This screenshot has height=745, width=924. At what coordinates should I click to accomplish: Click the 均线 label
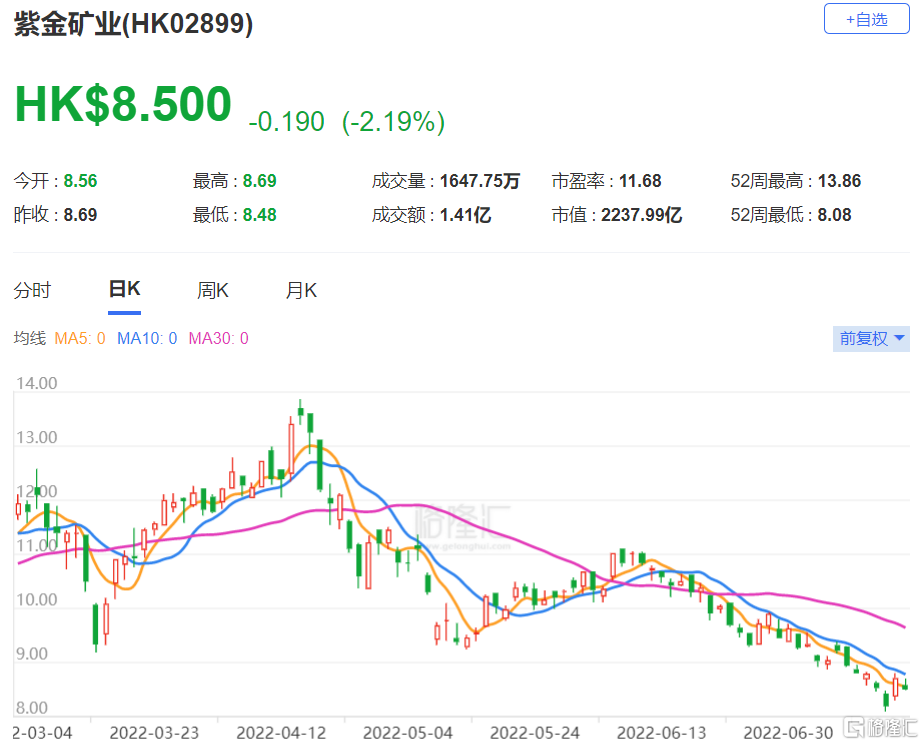click(x=29, y=338)
